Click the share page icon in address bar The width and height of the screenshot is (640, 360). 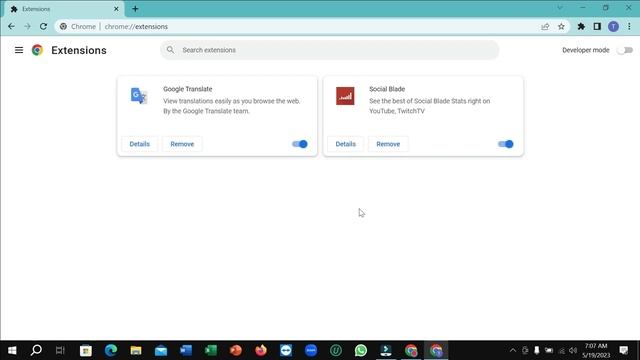545,27
